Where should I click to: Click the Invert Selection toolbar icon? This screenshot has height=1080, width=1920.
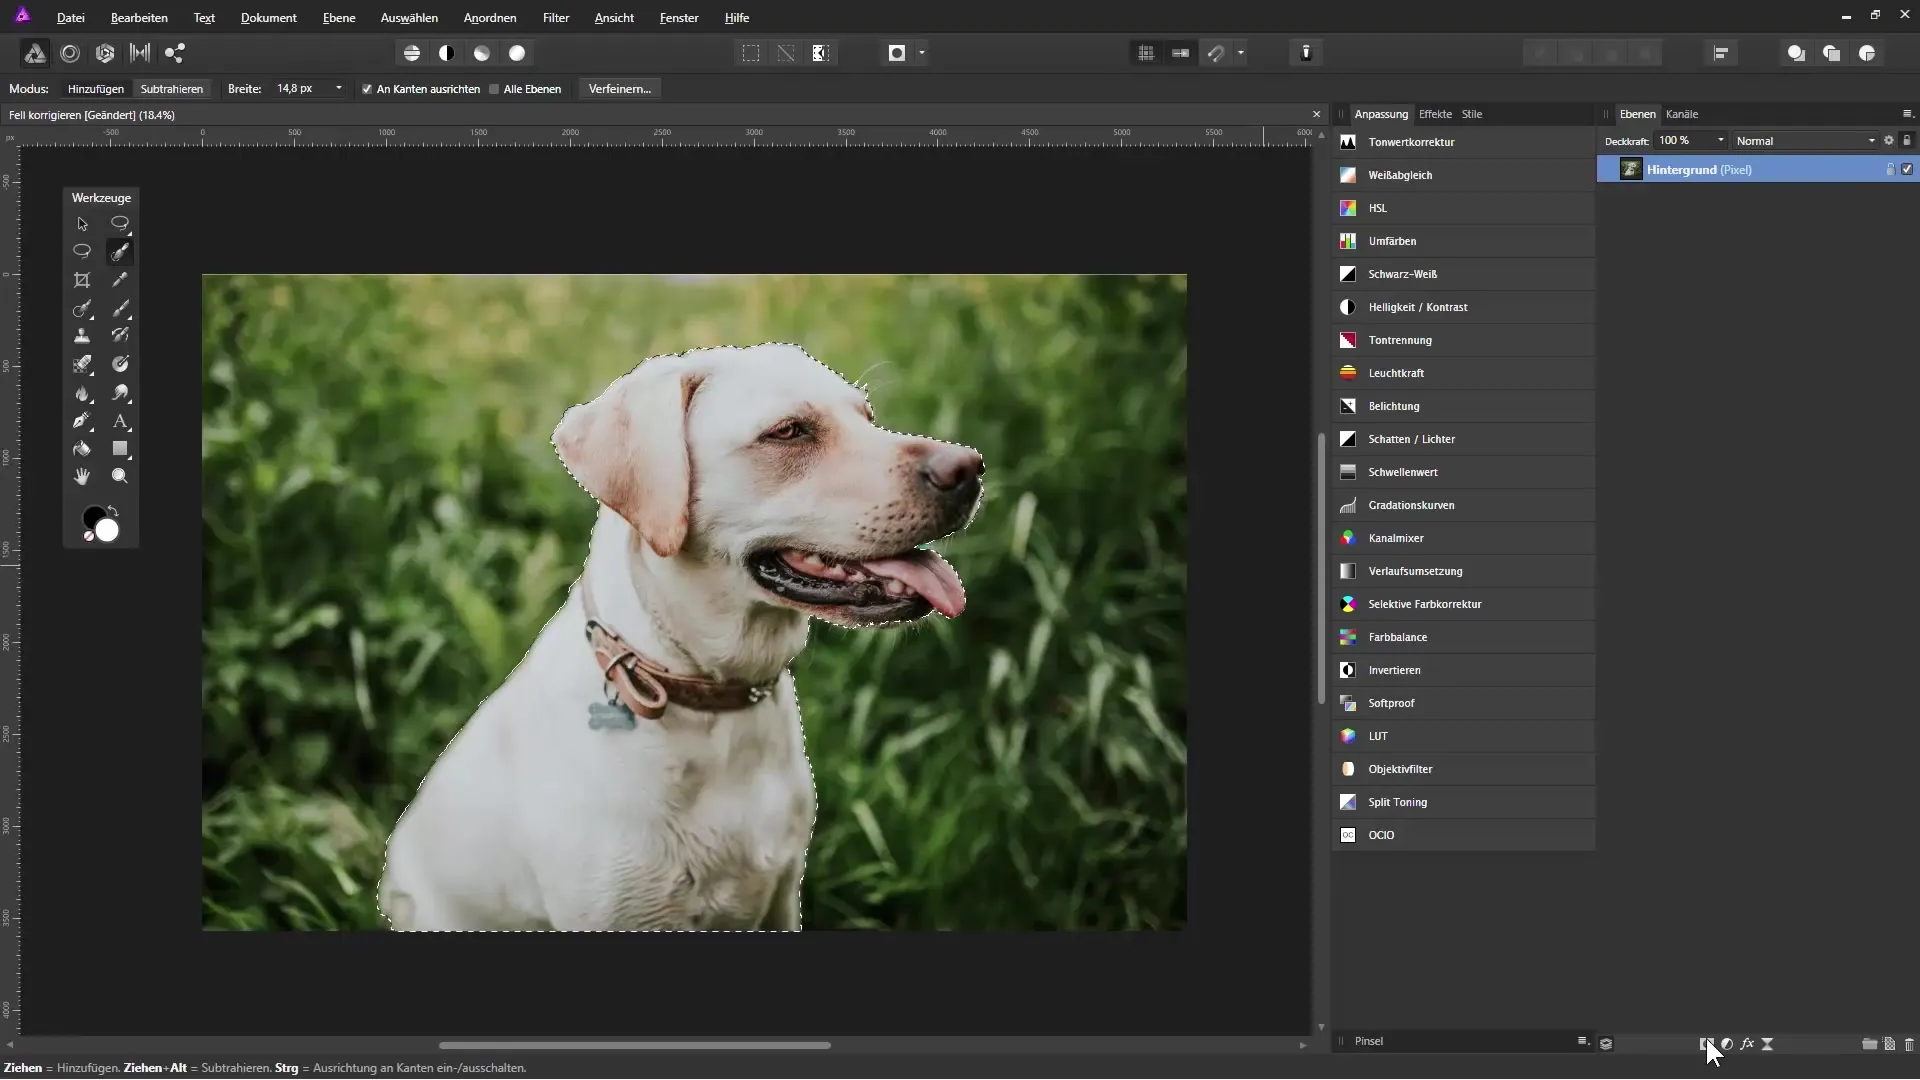(821, 53)
